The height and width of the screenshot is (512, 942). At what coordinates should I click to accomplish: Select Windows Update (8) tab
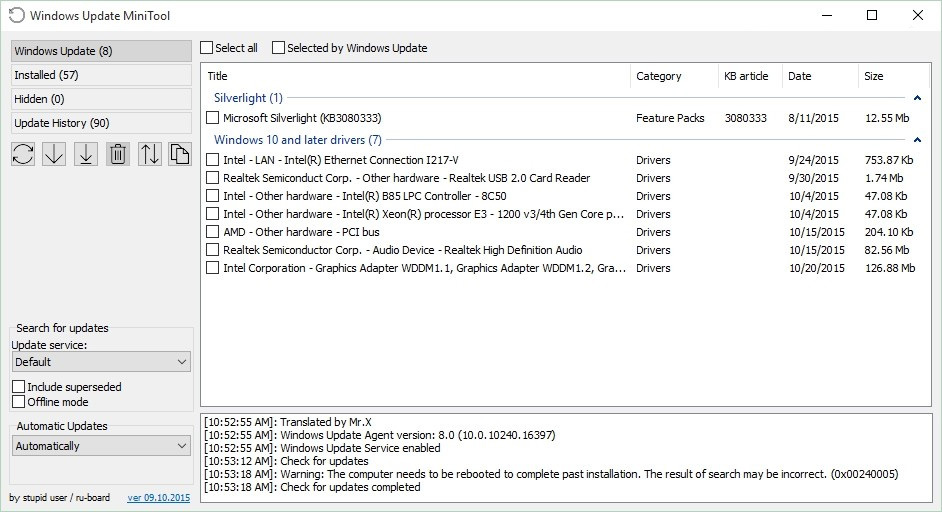(x=101, y=51)
